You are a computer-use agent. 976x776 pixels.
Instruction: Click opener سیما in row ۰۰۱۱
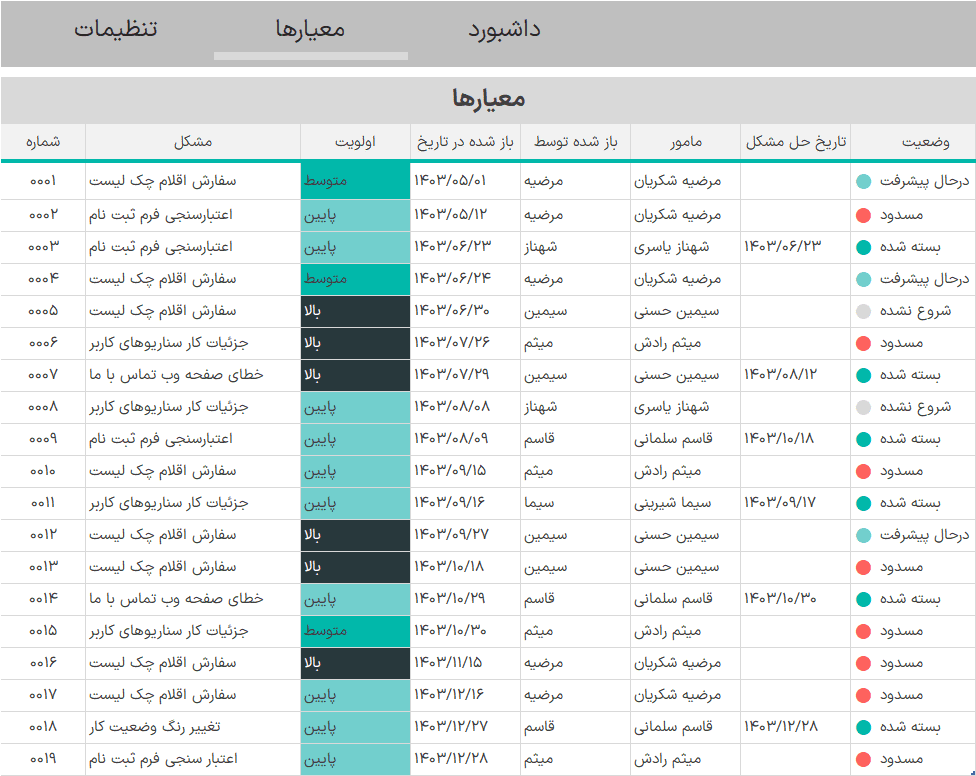[x=539, y=503]
